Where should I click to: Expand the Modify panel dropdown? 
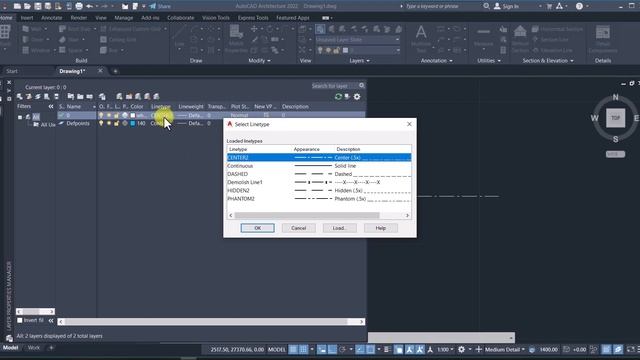coord(259,60)
